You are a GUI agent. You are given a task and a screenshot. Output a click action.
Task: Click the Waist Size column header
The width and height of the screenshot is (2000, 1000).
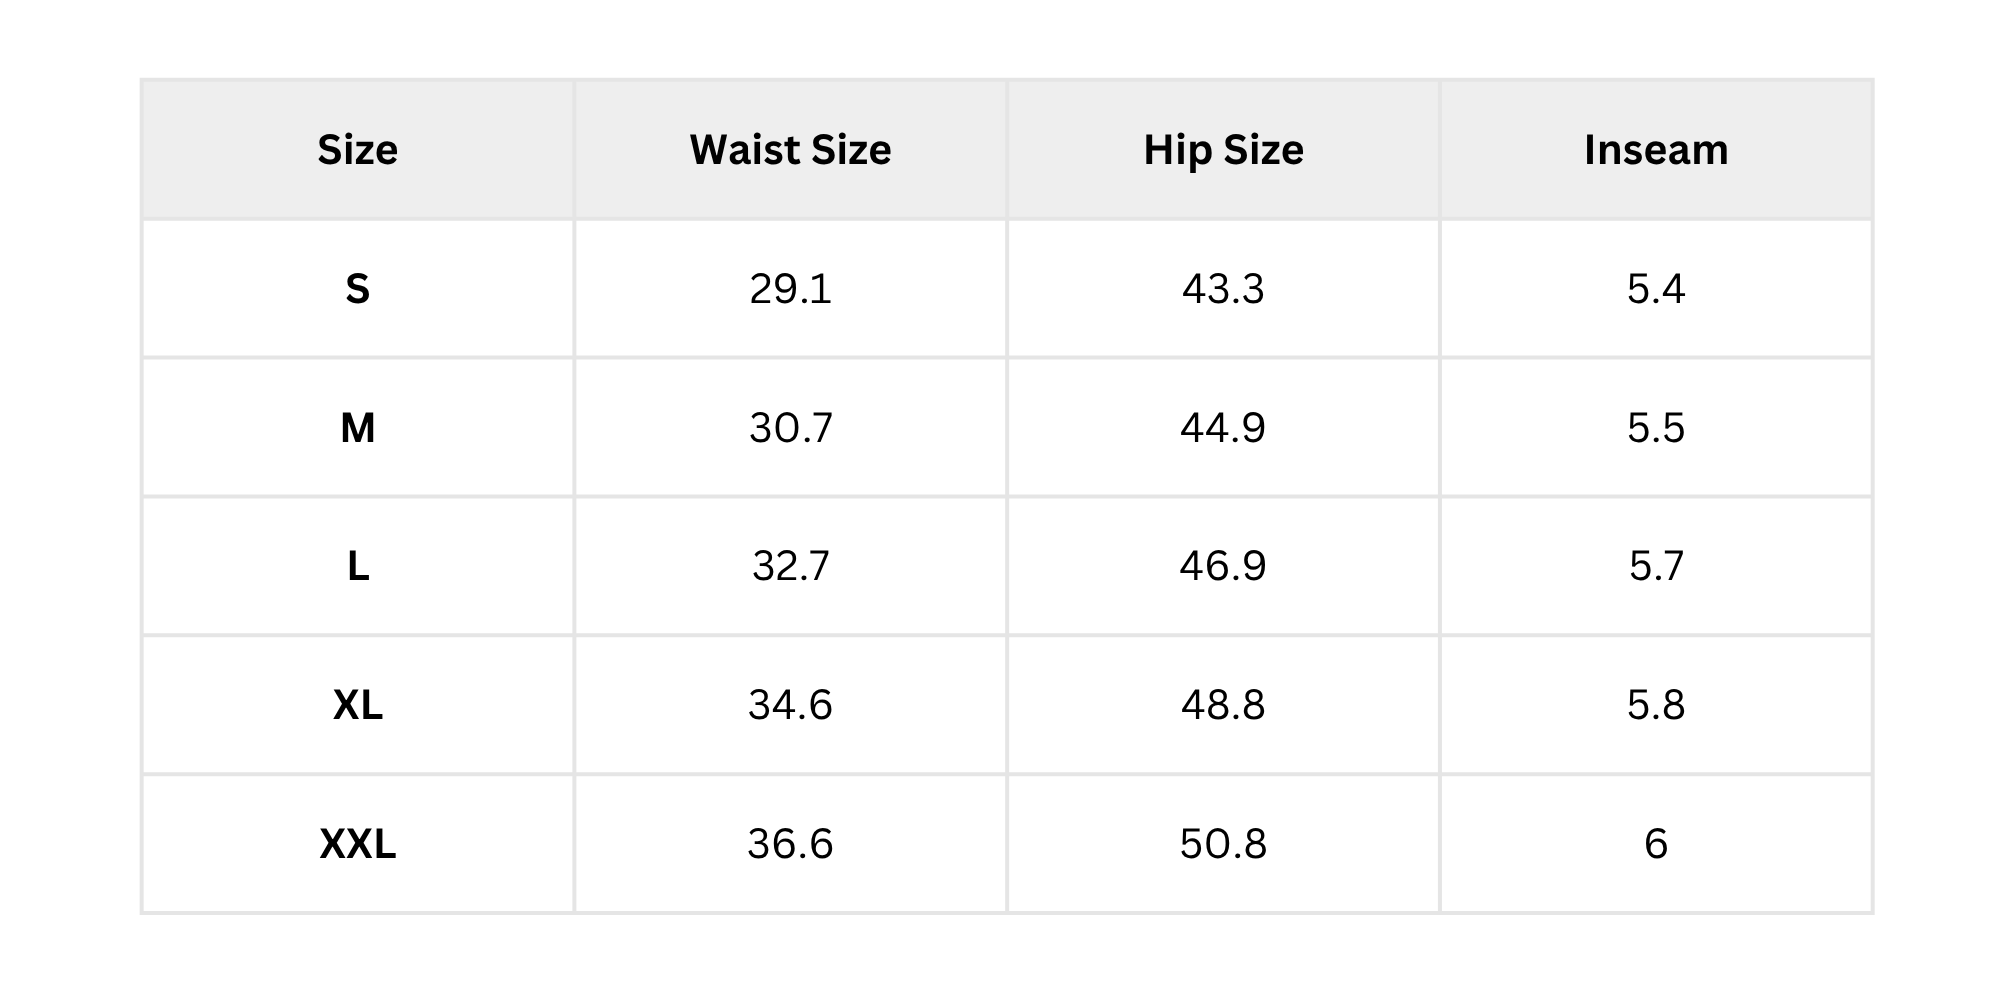coord(790,150)
